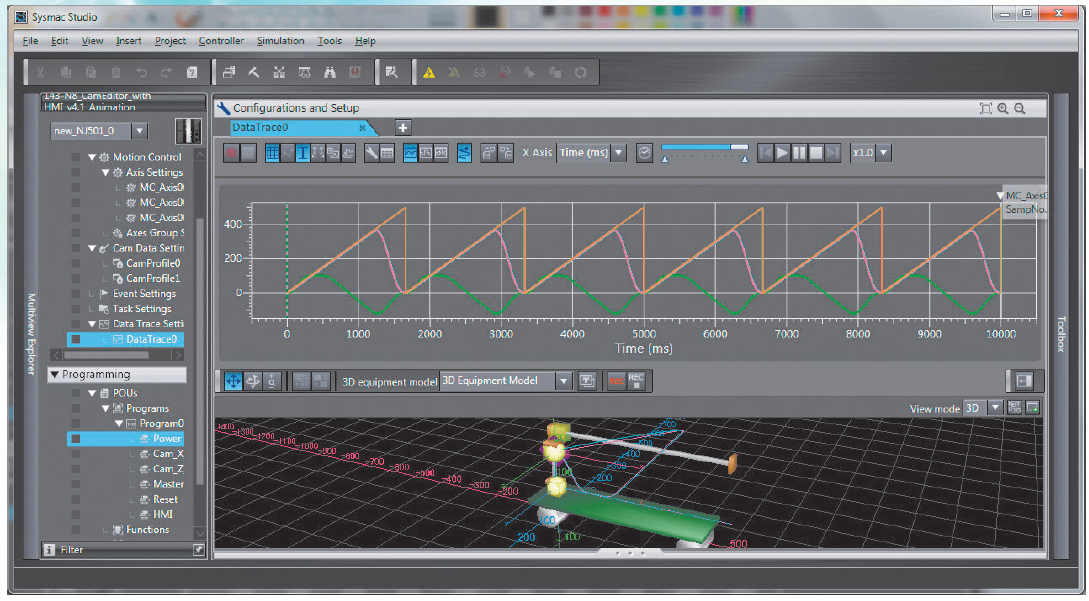Click the left range marker triangle below progress bar

point(665,159)
